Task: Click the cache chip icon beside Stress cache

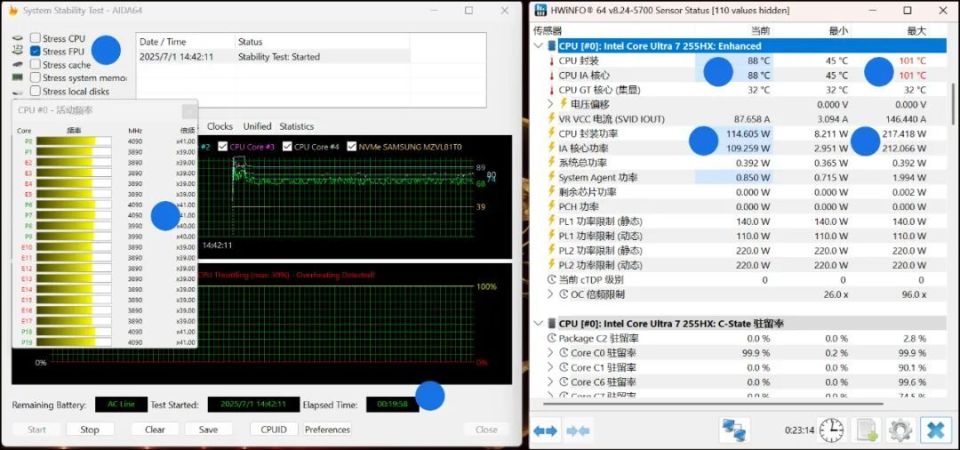Action: [18, 65]
